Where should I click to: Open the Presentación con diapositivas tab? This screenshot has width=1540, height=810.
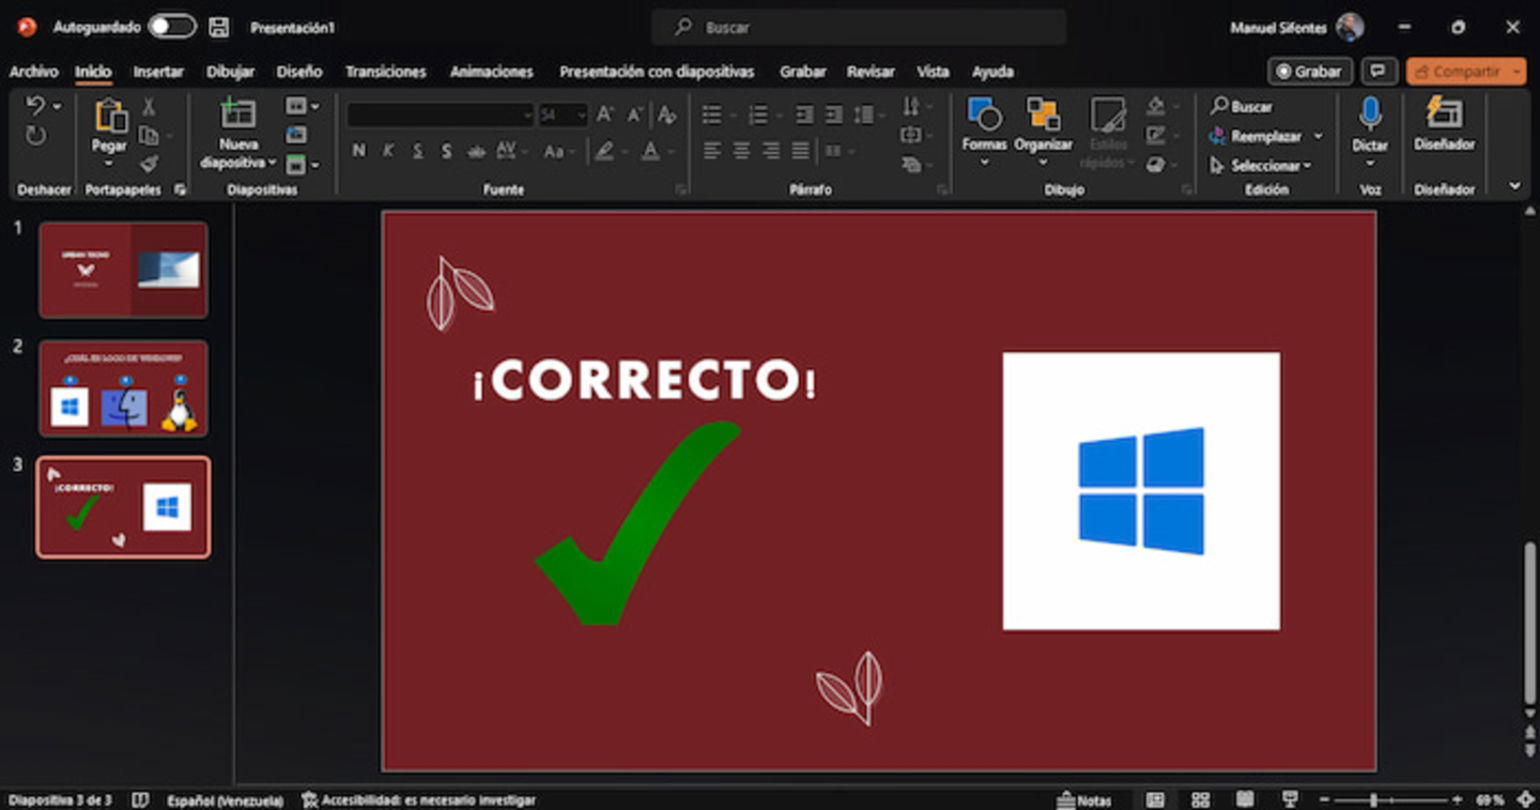point(656,72)
